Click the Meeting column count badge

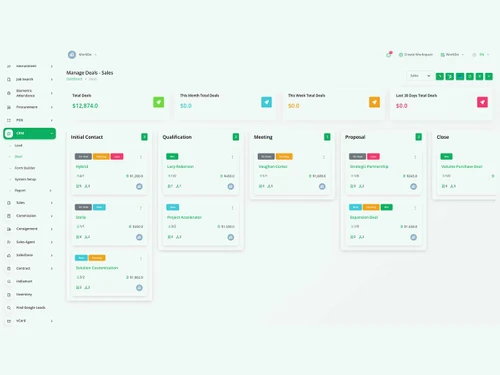tap(327, 137)
